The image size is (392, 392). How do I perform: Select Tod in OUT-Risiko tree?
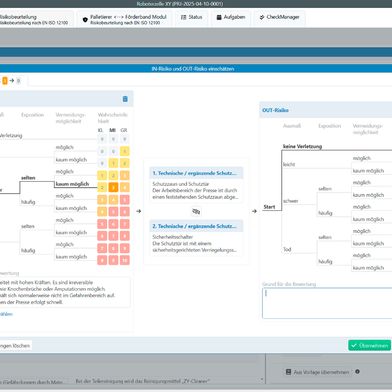click(287, 249)
